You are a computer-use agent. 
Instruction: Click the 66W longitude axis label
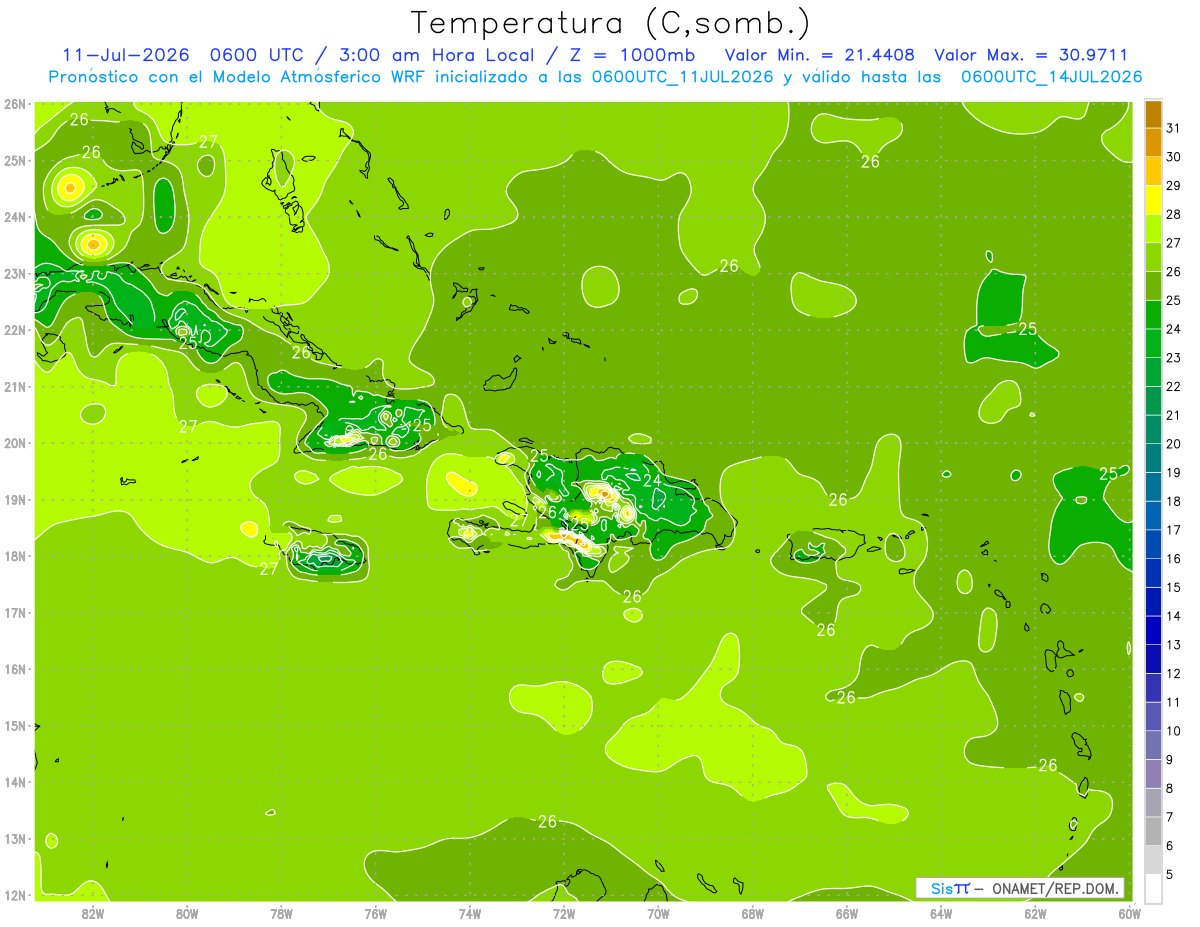tap(847, 914)
